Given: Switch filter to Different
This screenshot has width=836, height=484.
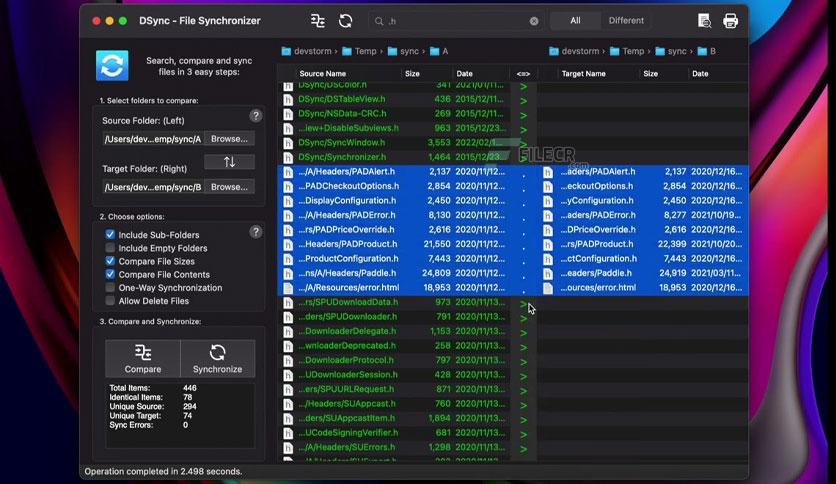Looking at the screenshot, I should pos(626,21).
